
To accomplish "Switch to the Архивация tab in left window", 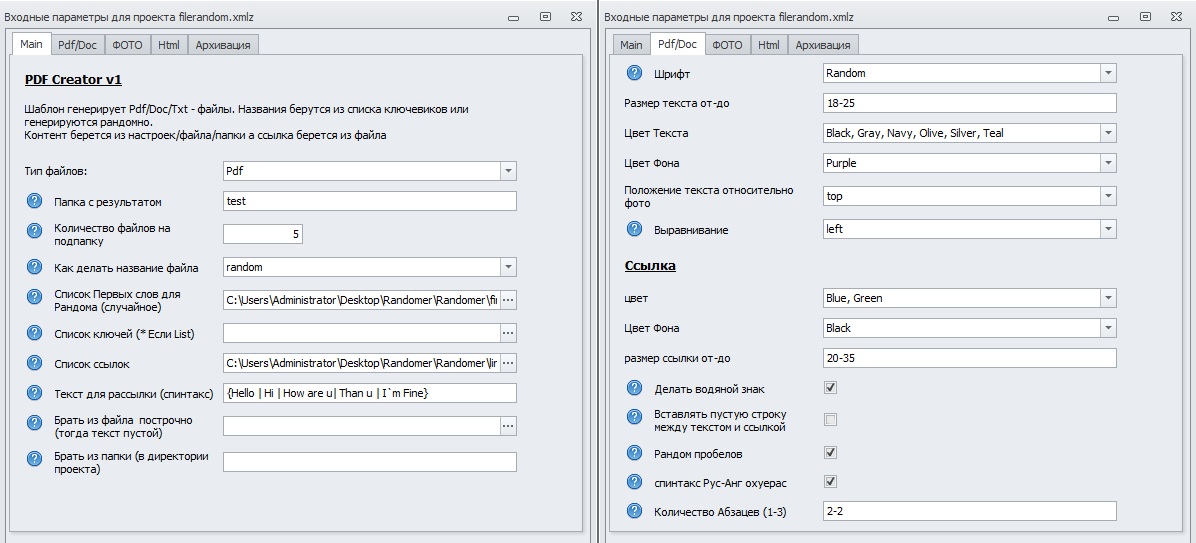I will [x=223, y=45].
